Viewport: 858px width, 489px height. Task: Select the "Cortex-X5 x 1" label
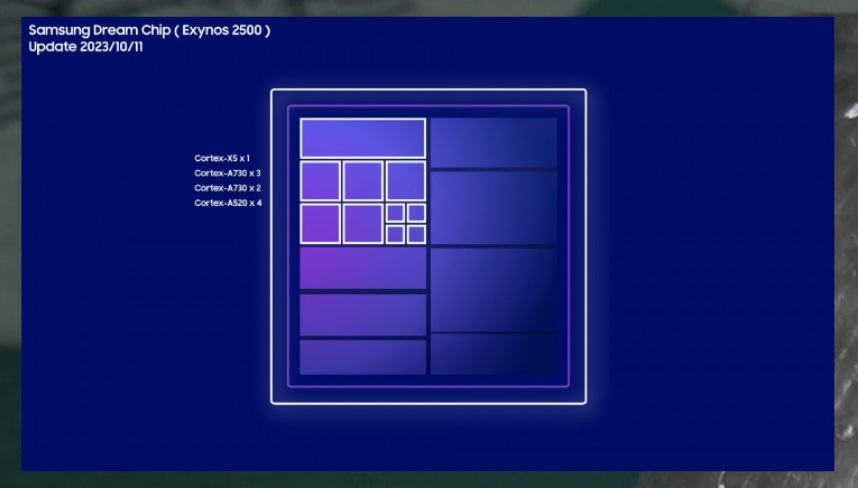pos(222,158)
